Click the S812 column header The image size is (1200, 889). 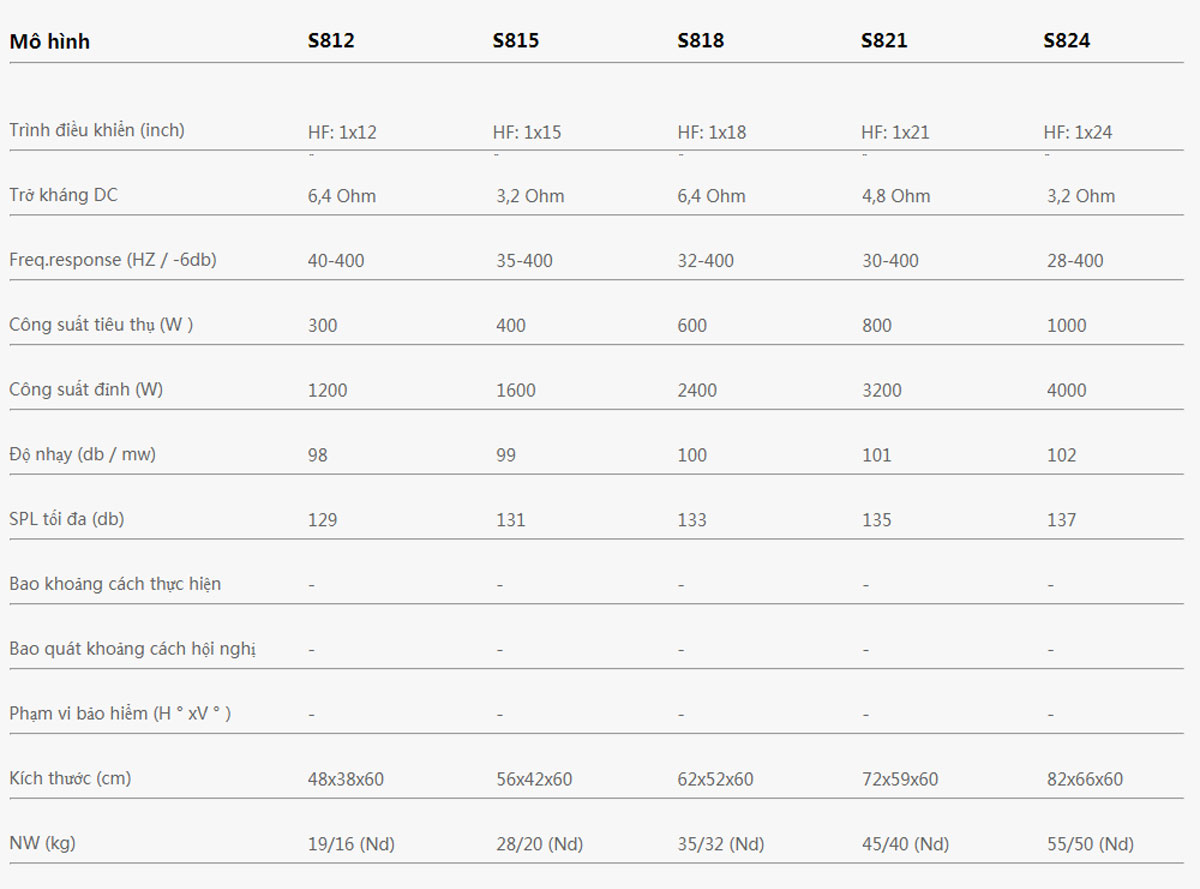(x=331, y=41)
